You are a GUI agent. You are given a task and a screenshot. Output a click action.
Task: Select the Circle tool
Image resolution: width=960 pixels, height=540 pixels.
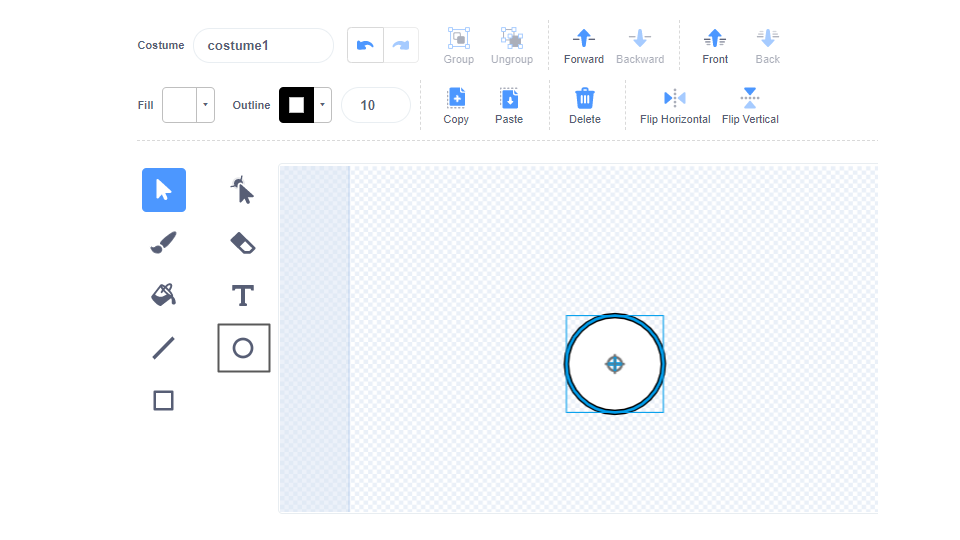click(243, 348)
